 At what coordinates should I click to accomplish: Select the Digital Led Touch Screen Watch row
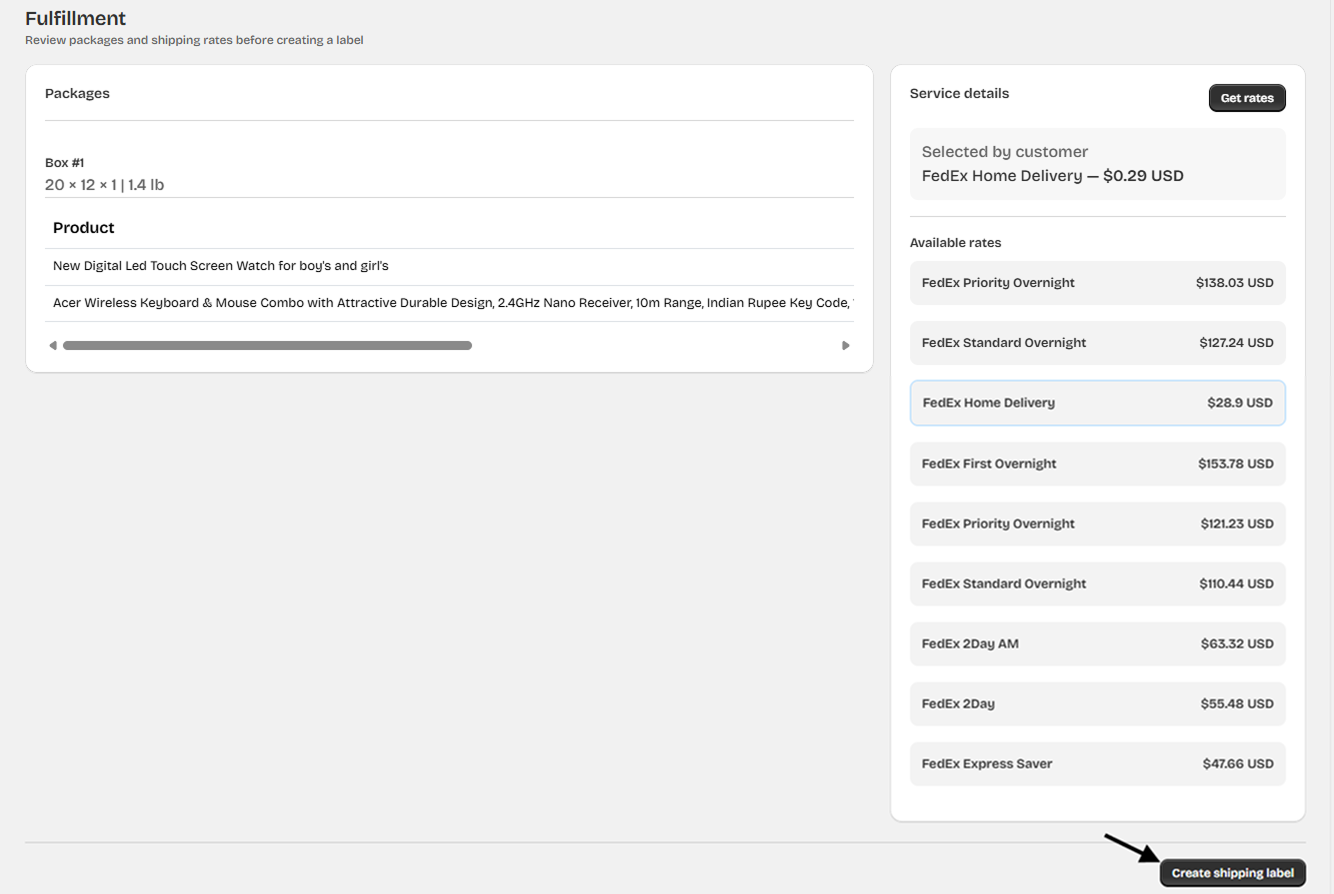point(221,266)
